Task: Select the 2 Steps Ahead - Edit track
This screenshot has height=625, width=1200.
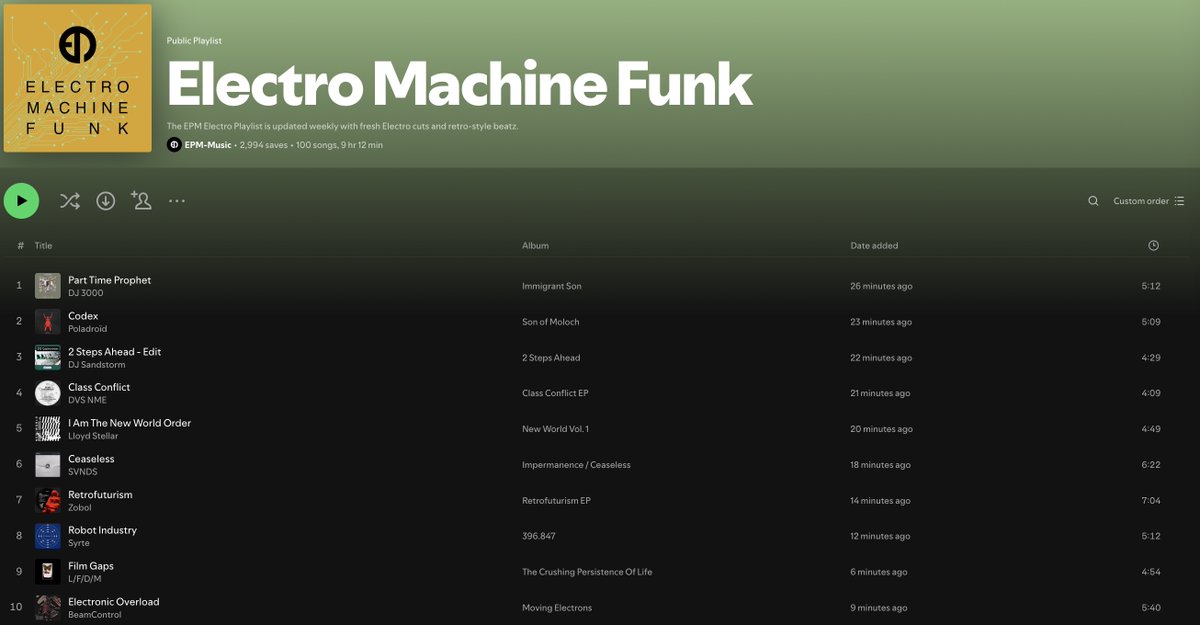Action: 114,352
